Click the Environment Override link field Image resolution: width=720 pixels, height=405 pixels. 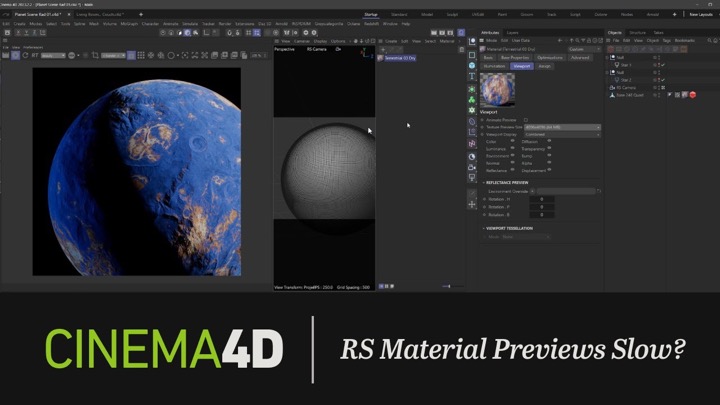pos(566,191)
